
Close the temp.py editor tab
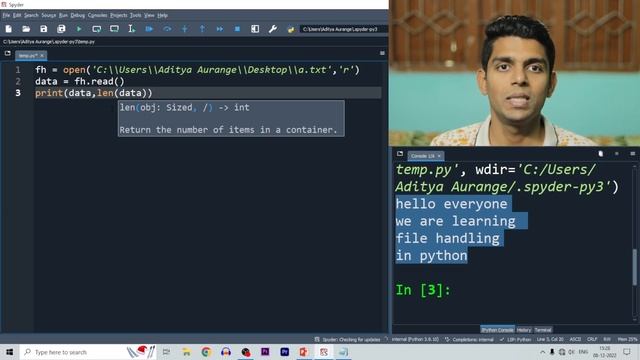coord(42,56)
